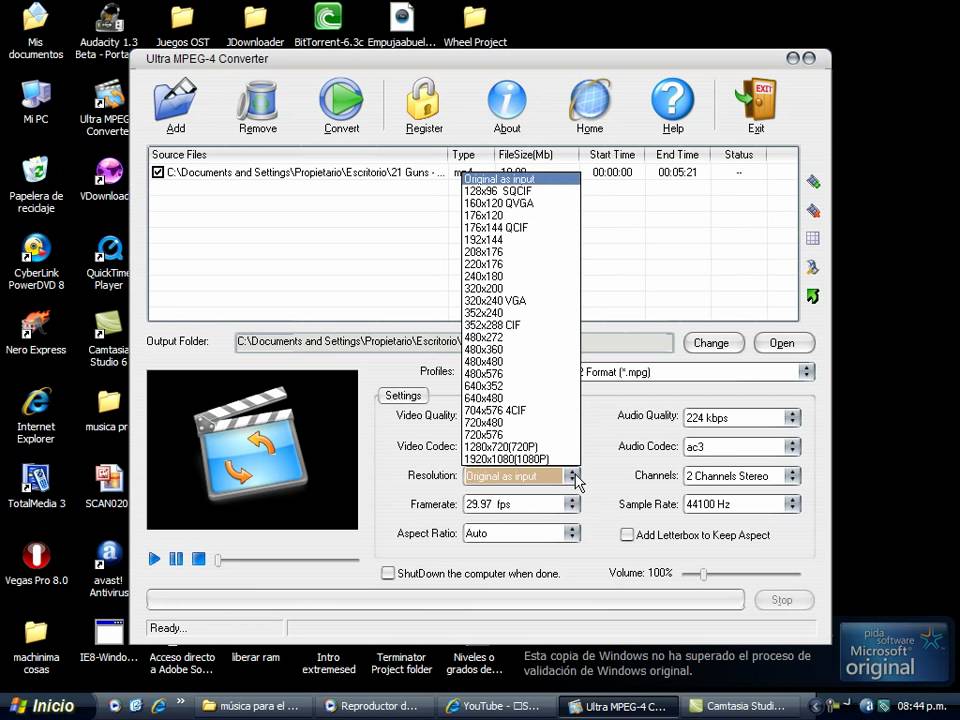Viewport: 960px width, 720px height.
Task: Select 352x288 CIF resolution option
Action: click(x=520, y=325)
